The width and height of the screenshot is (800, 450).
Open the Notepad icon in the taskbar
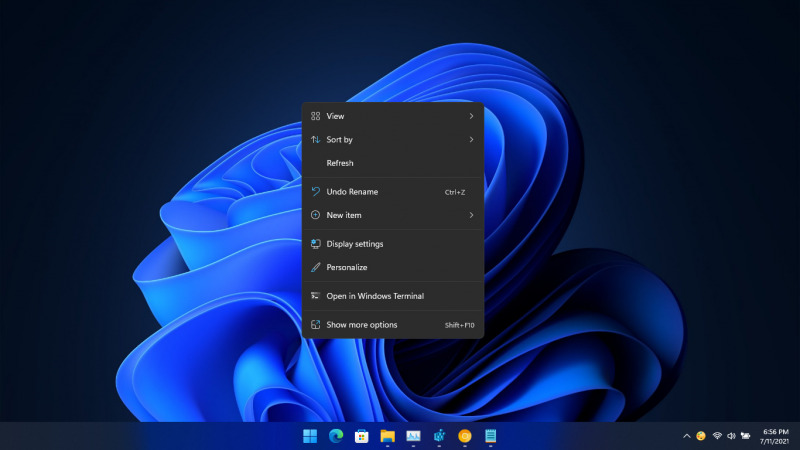[x=490, y=436]
